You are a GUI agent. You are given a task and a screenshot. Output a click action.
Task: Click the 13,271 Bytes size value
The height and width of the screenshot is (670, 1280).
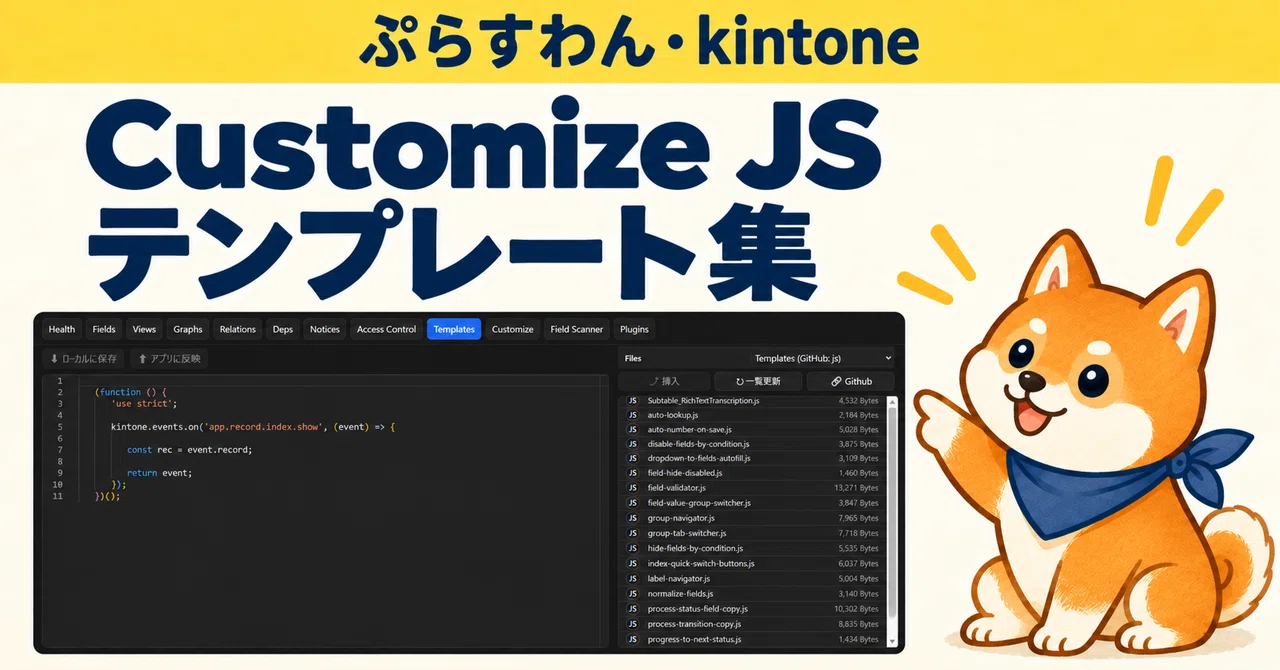tap(857, 488)
